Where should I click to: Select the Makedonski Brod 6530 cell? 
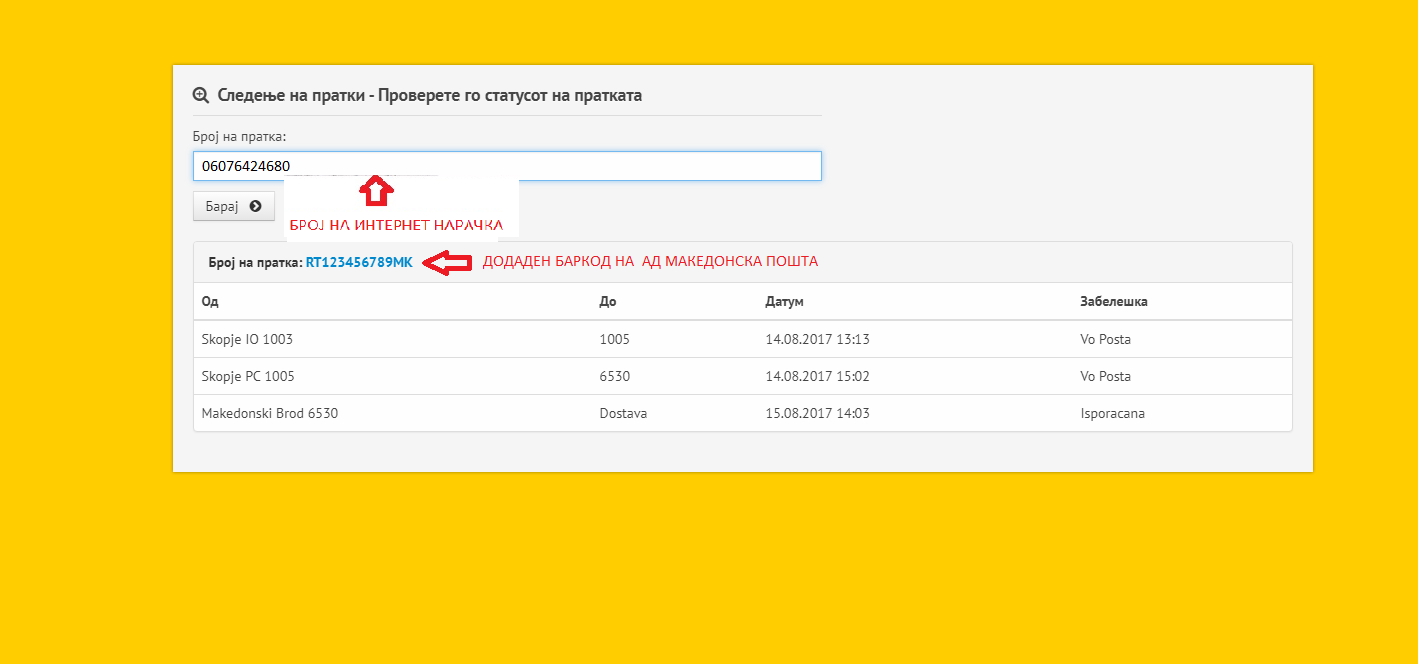(x=270, y=413)
